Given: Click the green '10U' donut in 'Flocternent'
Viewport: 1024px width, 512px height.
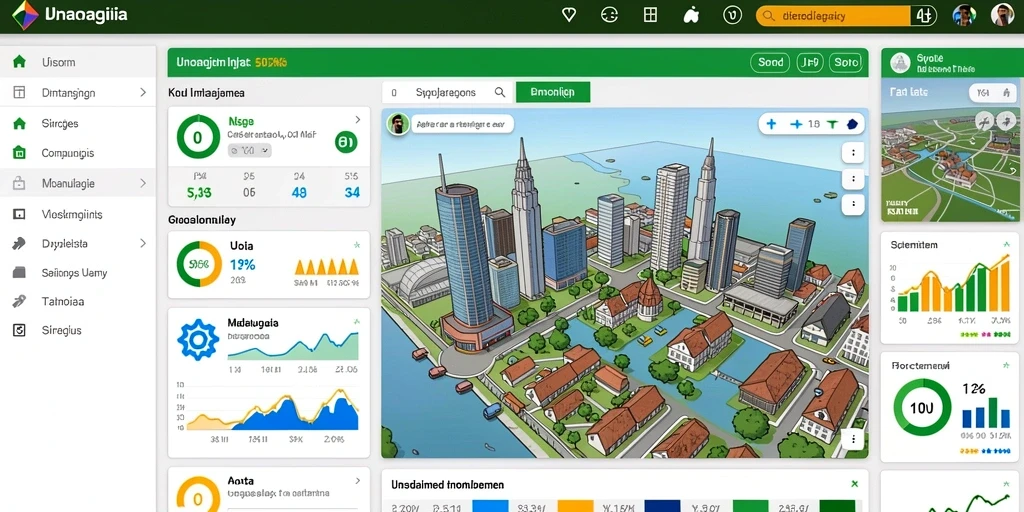Looking at the screenshot, I should 922,408.
